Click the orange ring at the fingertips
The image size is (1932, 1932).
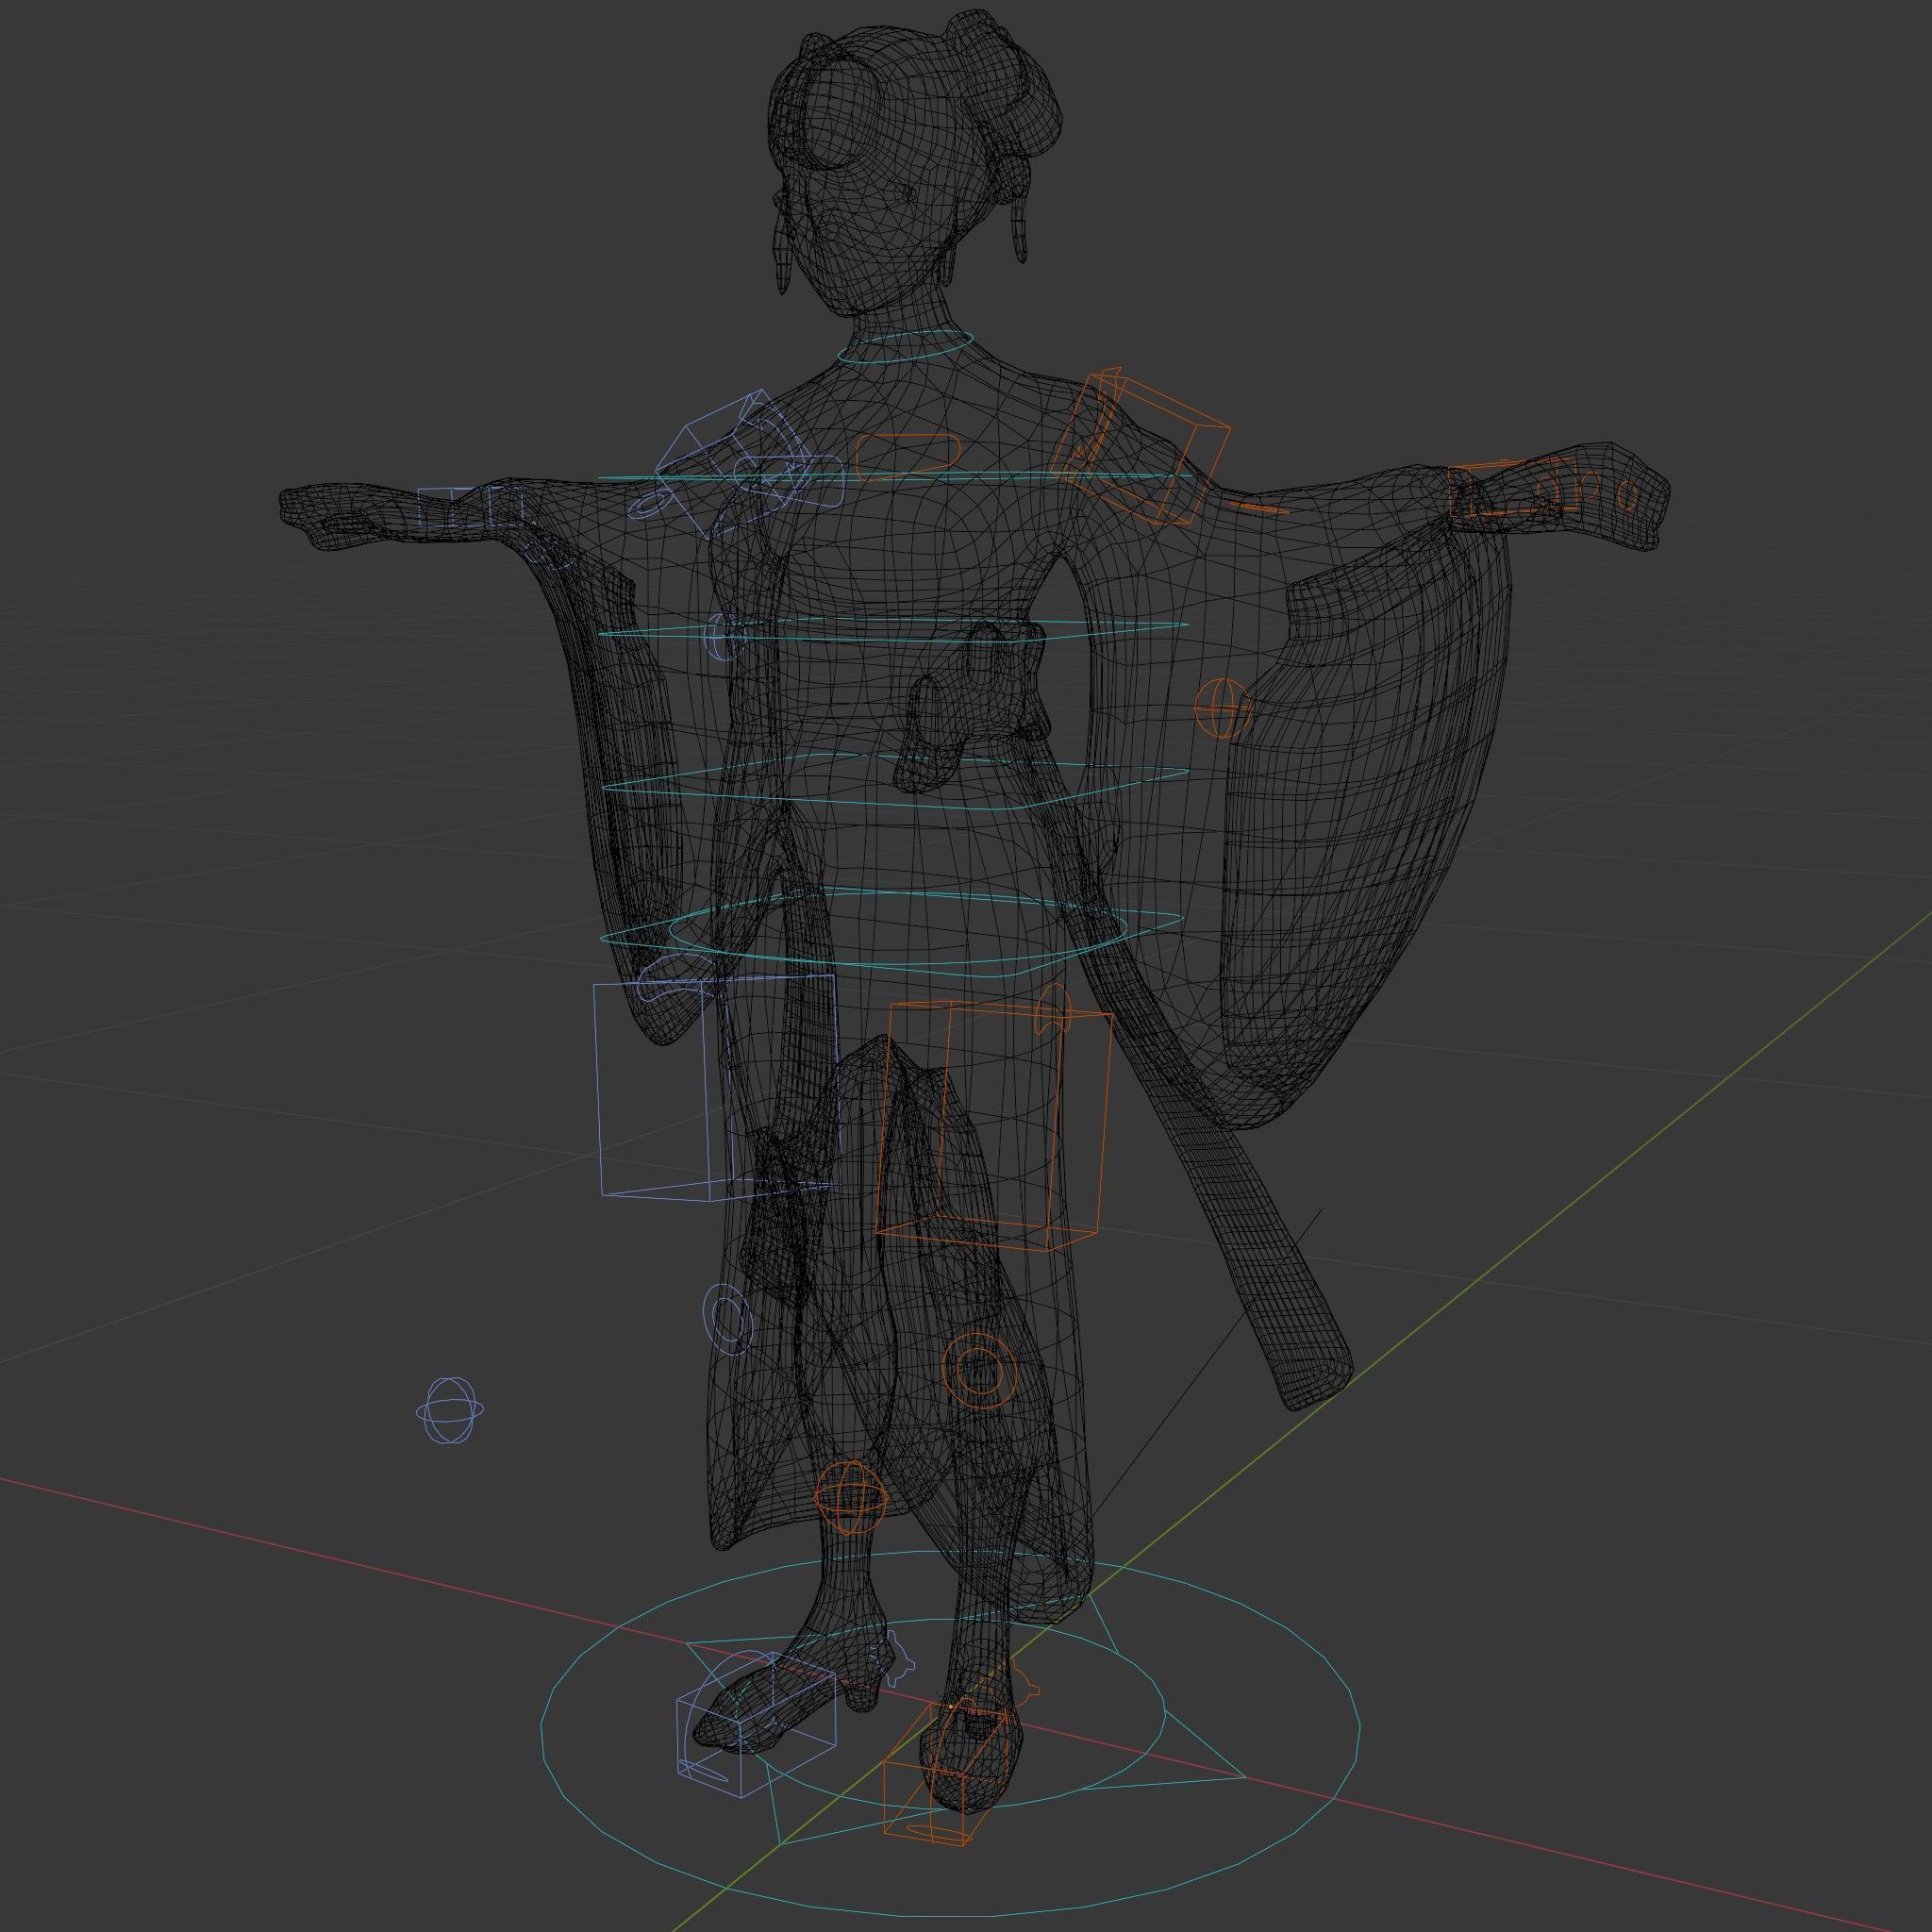tap(1629, 493)
